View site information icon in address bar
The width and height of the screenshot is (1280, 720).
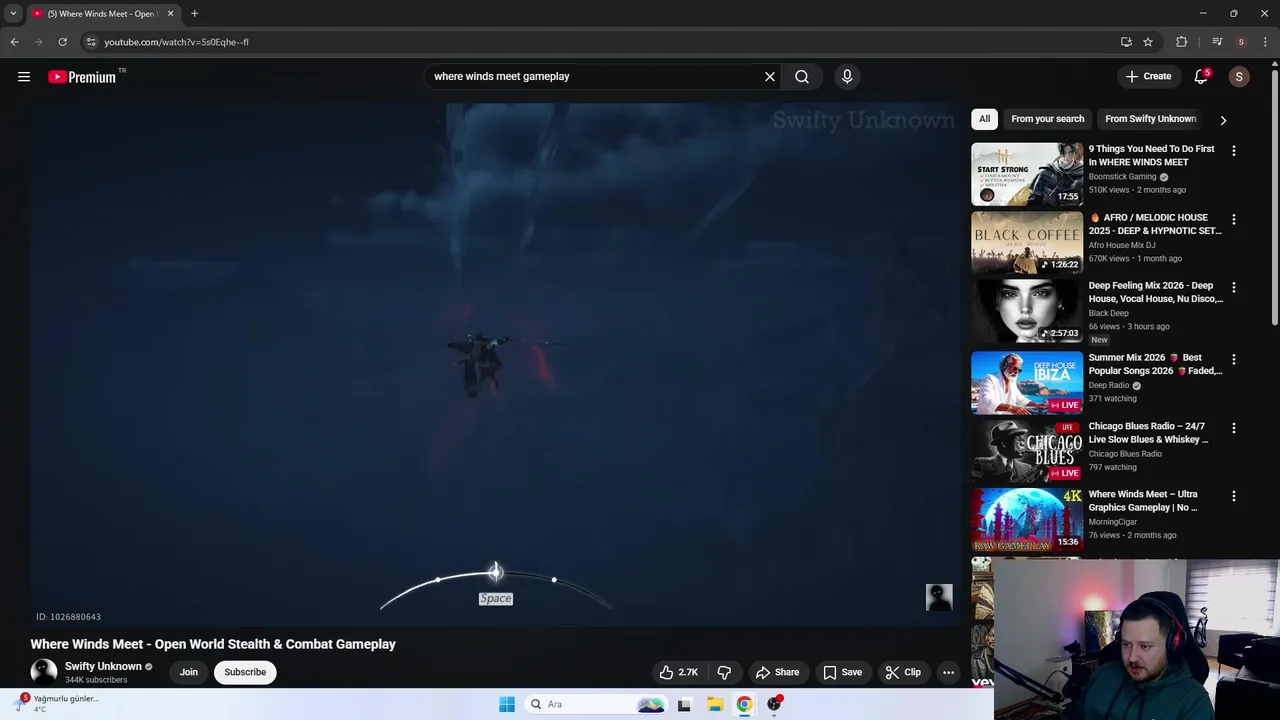pos(91,42)
